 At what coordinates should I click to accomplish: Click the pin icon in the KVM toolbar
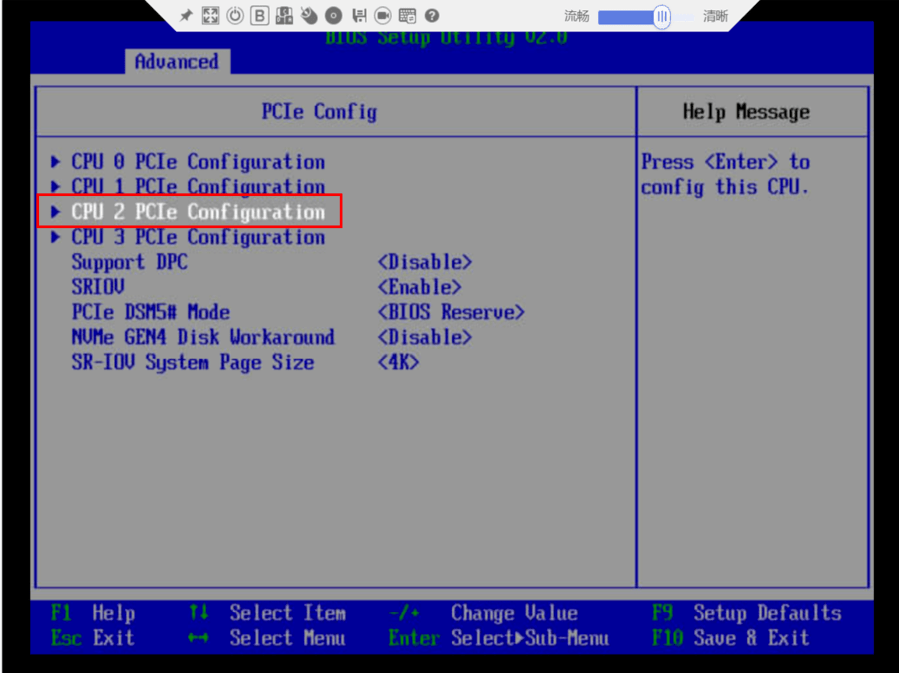(x=186, y=15)
